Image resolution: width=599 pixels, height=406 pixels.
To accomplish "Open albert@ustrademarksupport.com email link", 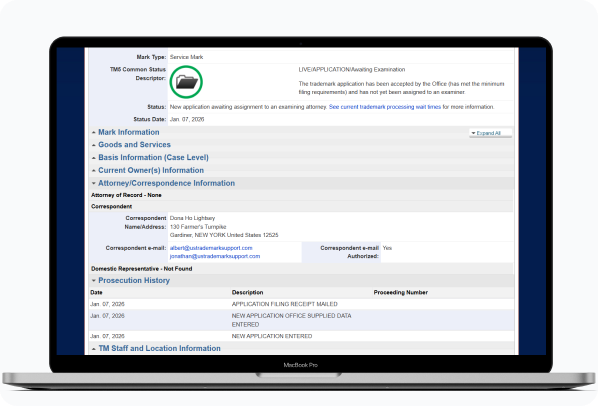I will pos(211,248).
